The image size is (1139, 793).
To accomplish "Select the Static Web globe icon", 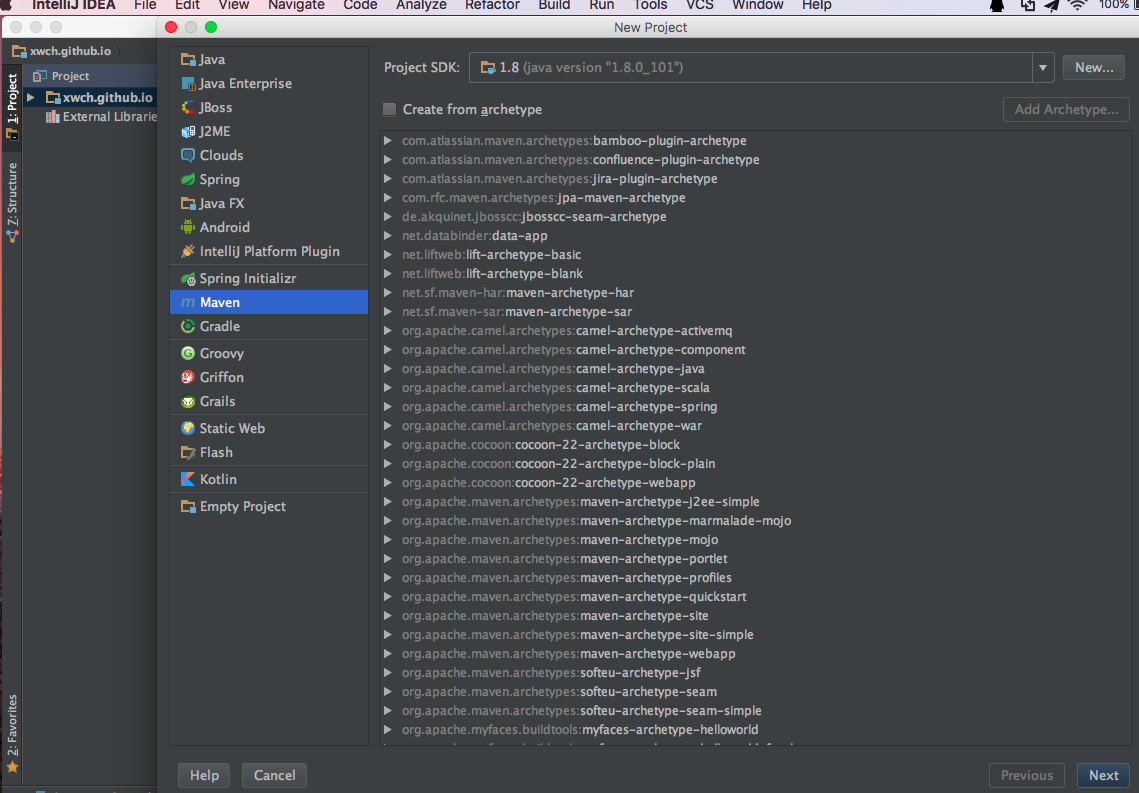I will point(188,428).
